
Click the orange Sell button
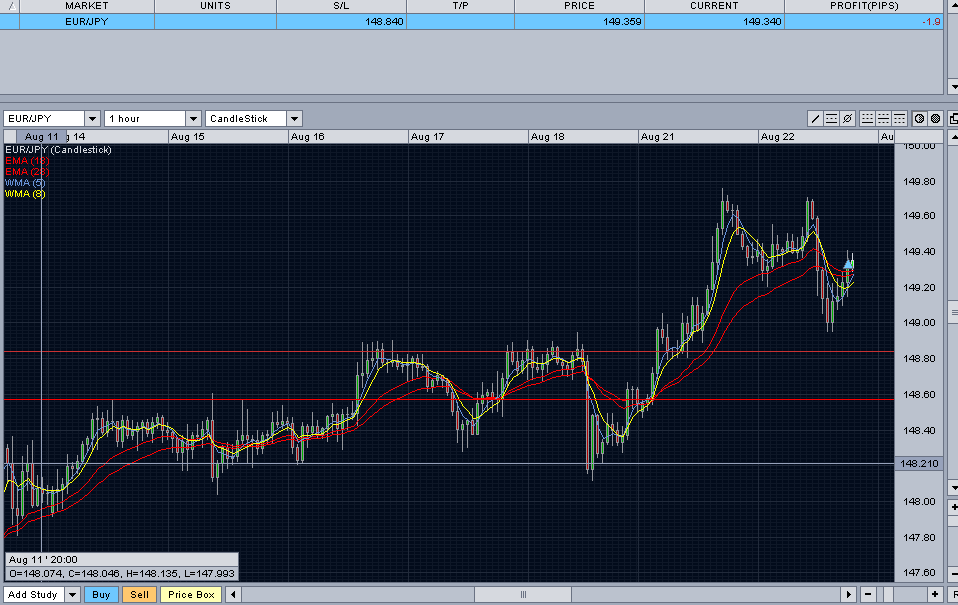(139, 595)
